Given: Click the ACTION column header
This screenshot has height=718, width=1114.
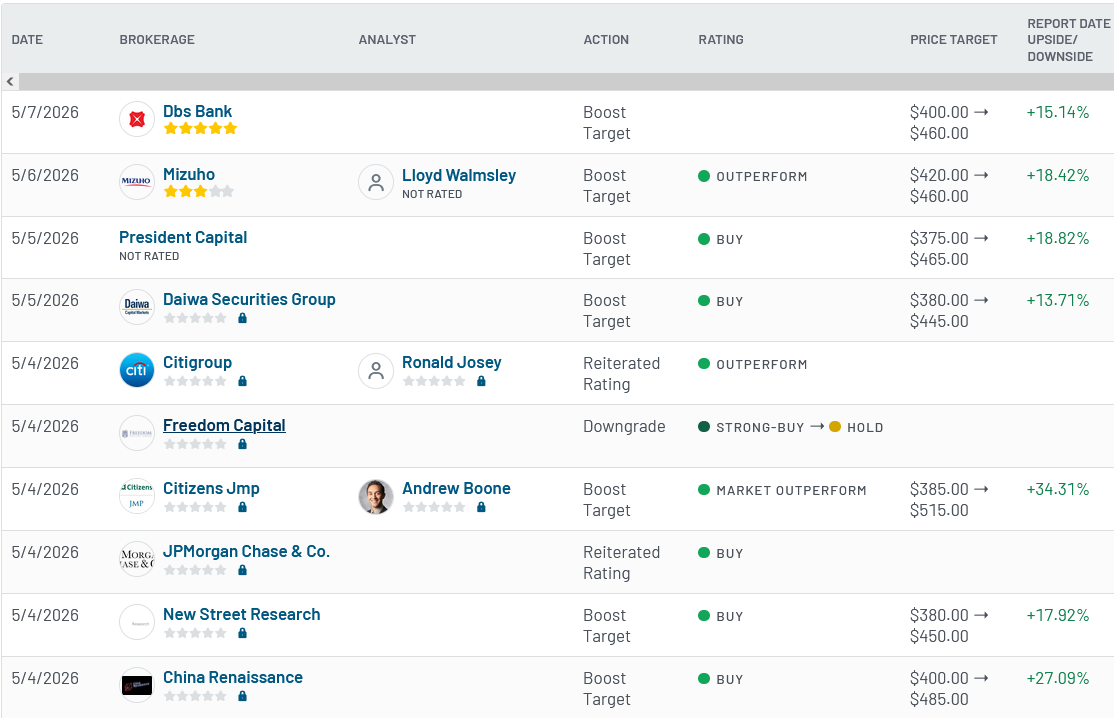Looking at the screenshot, I should (606, 40).
